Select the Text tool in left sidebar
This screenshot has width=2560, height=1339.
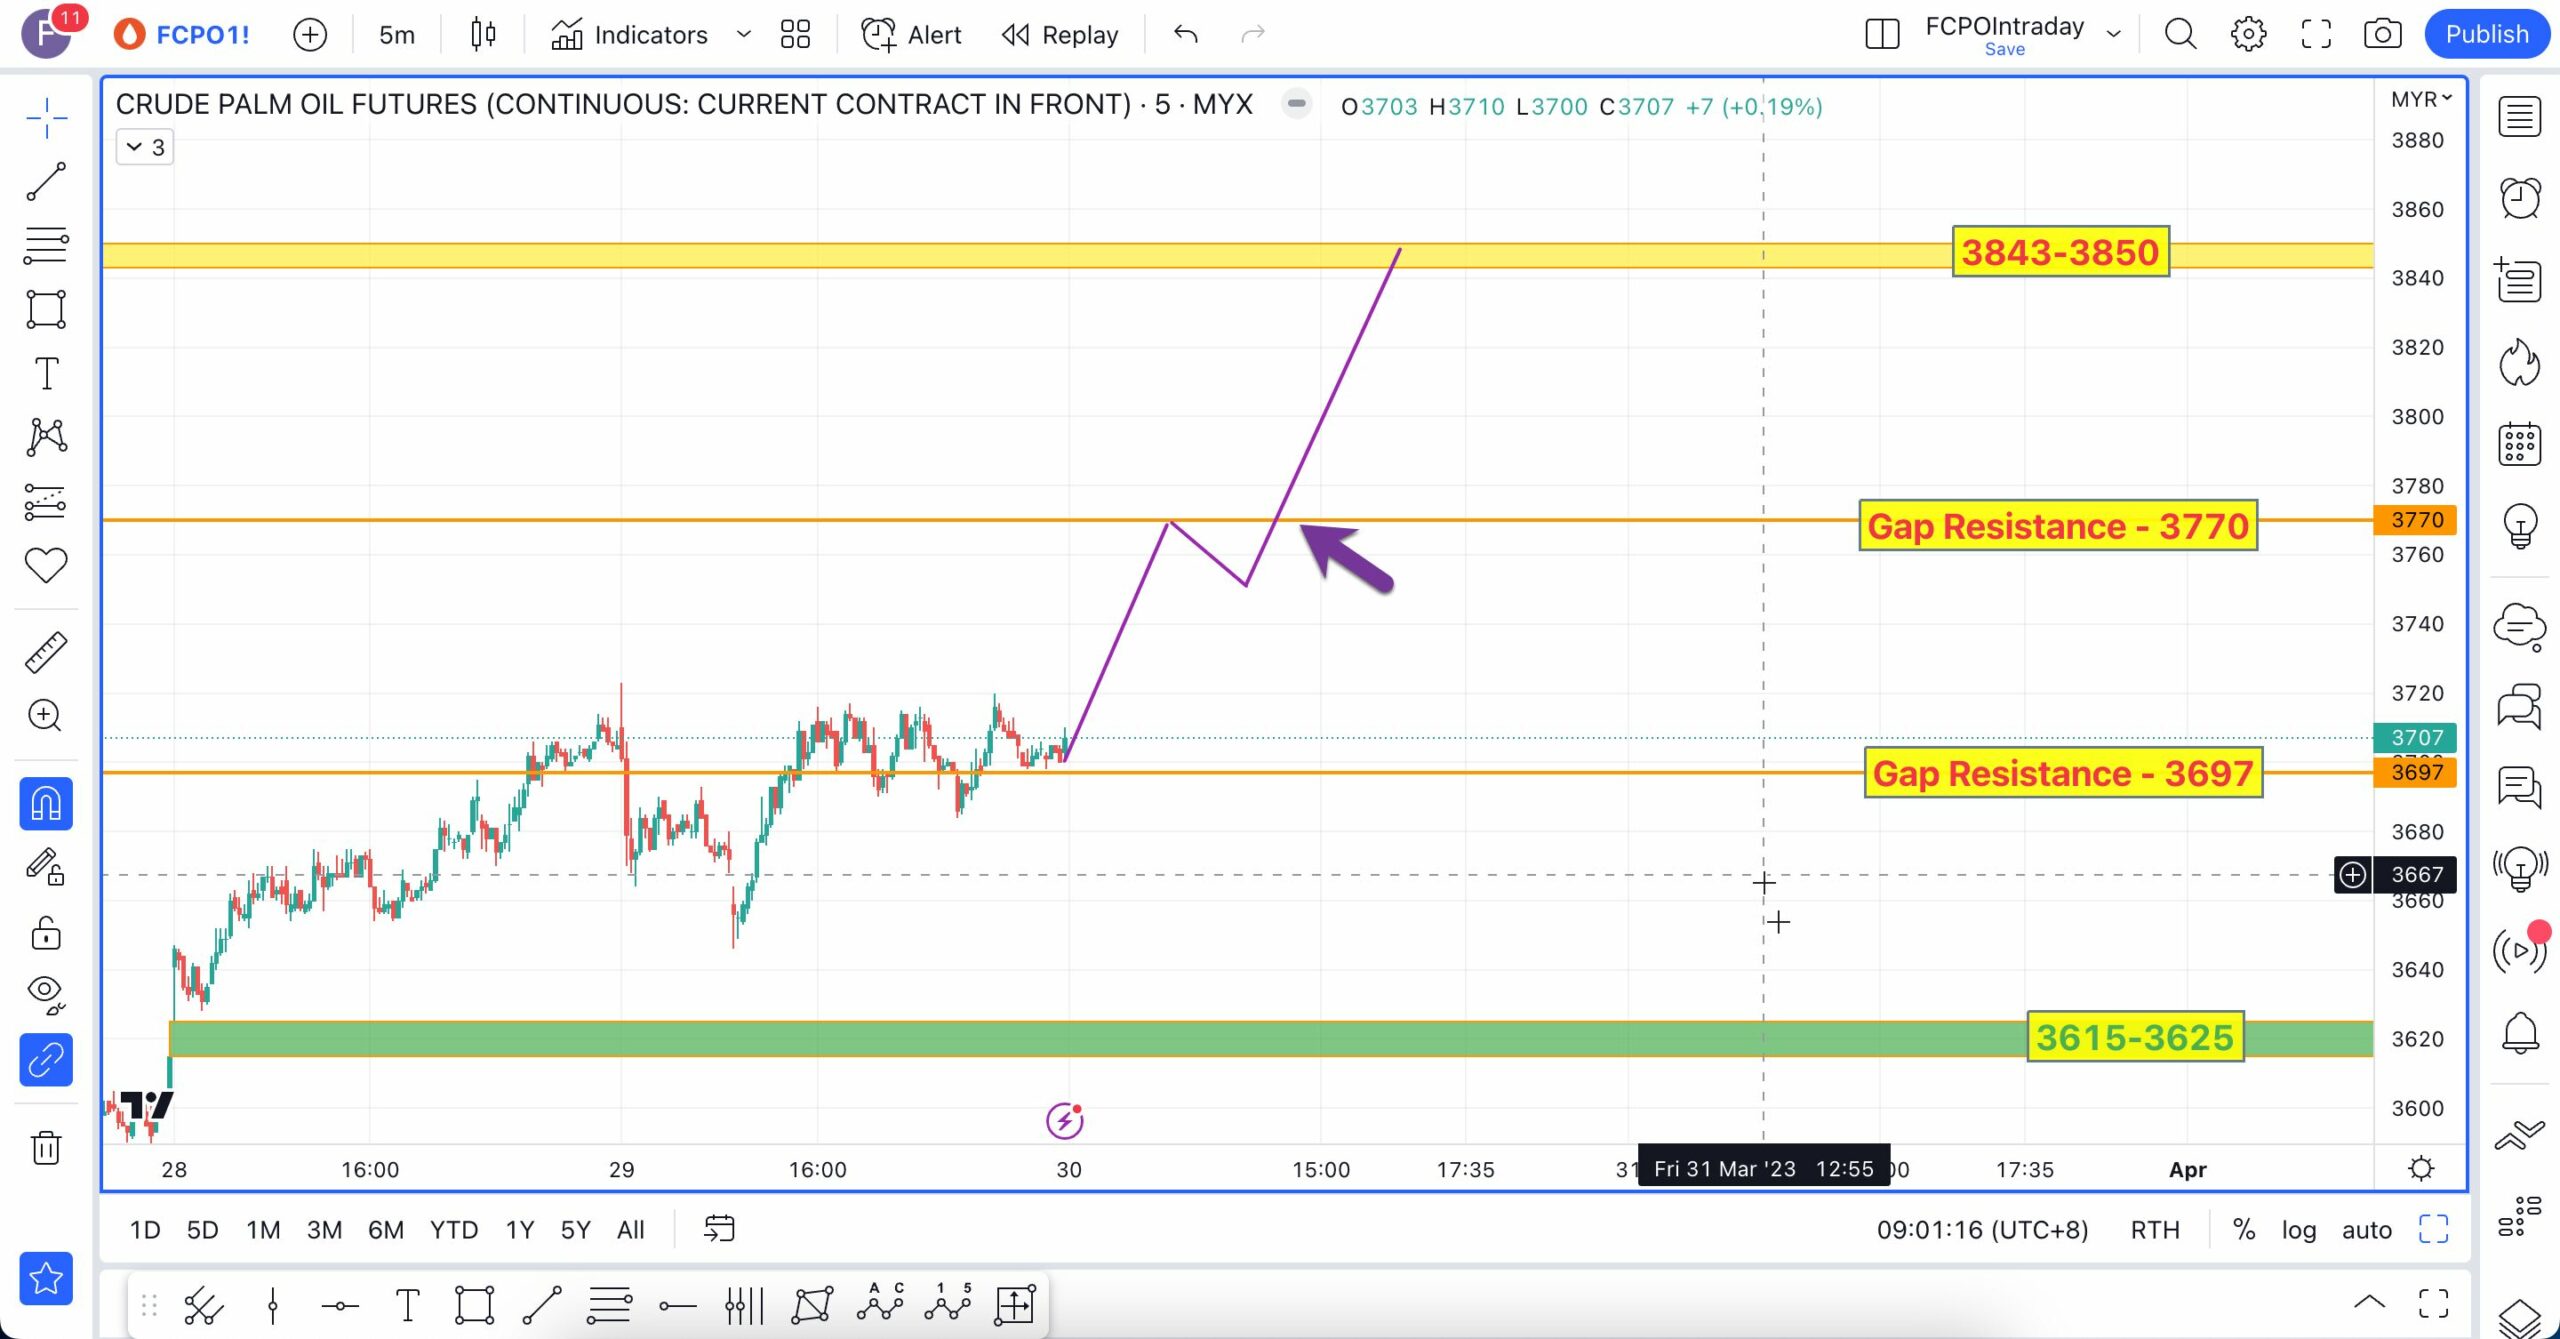click(x=46, y=374)
